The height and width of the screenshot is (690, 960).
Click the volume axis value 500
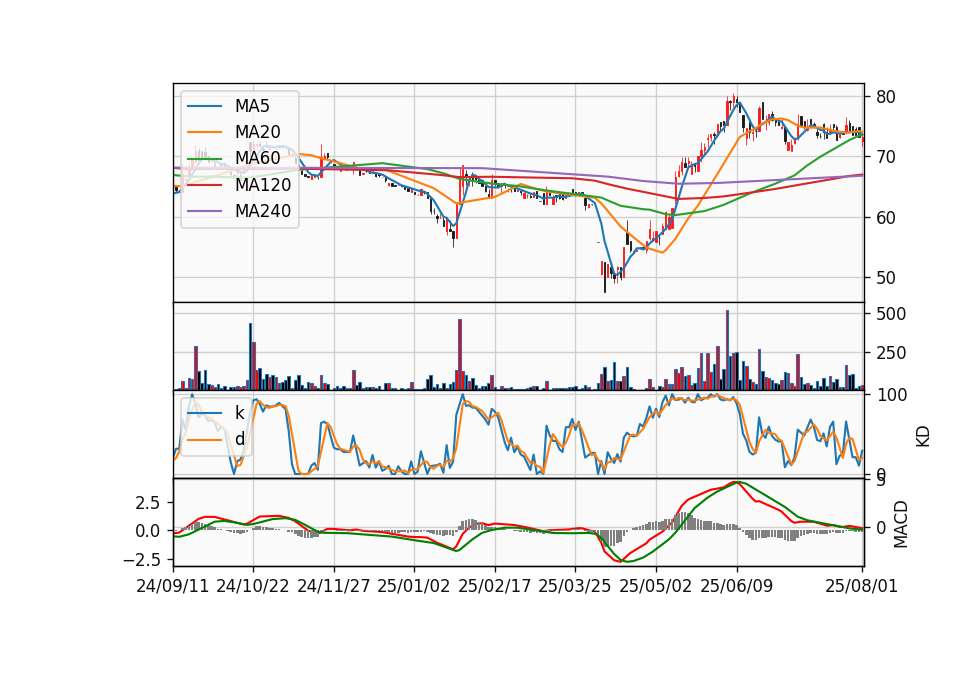coord(891,314)
